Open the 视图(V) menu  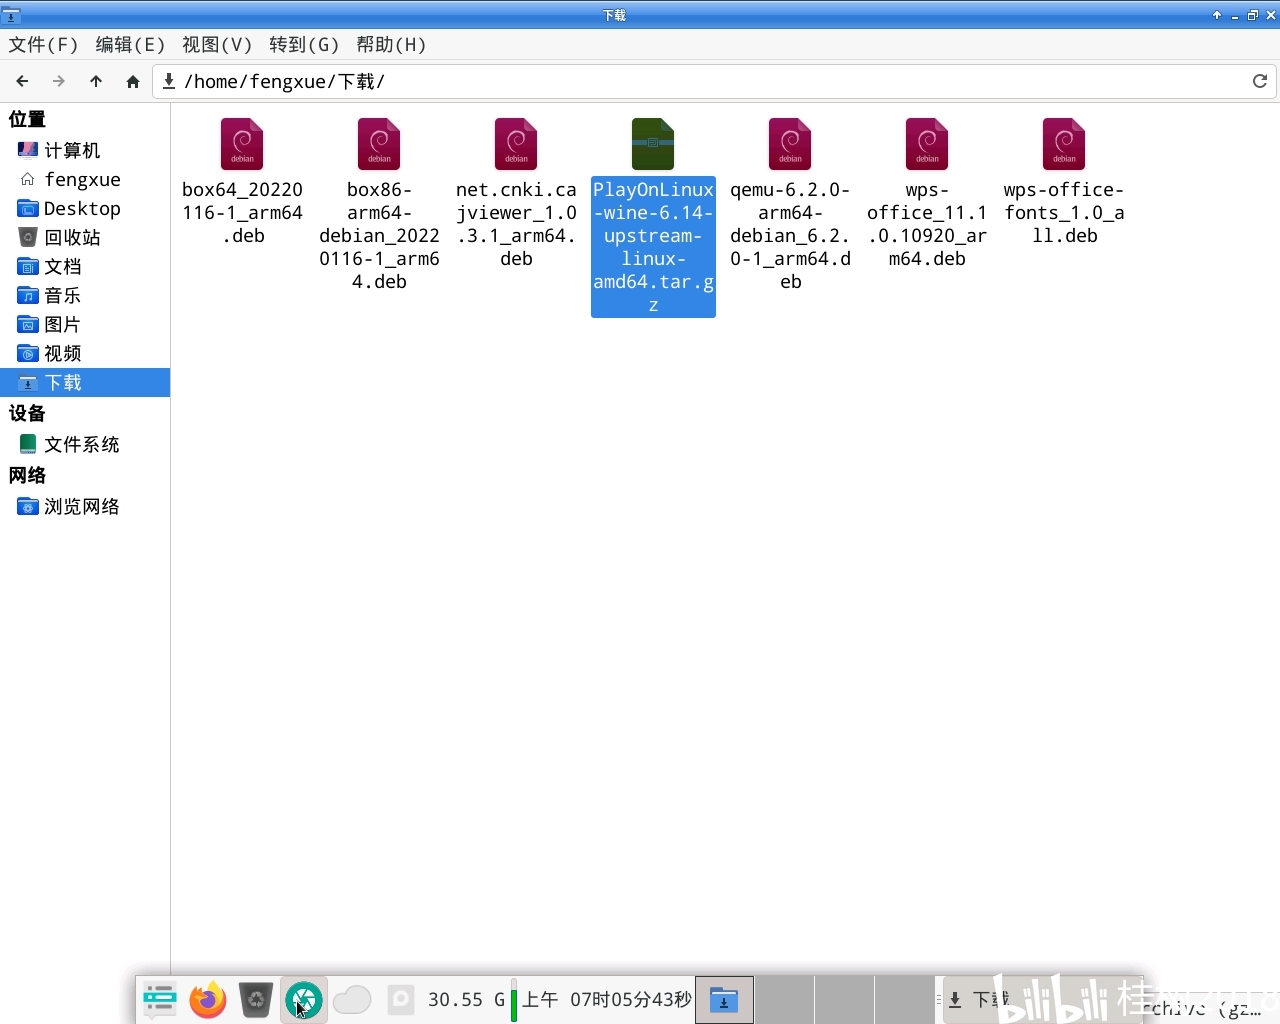click(x=217, y=45)
